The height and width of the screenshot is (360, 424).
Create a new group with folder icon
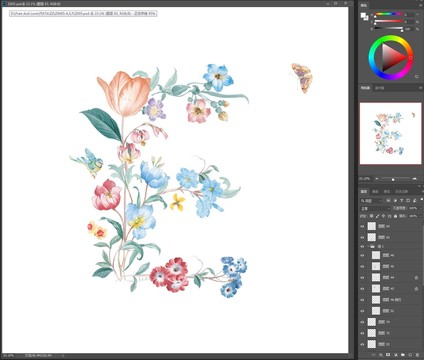point(403,355)
